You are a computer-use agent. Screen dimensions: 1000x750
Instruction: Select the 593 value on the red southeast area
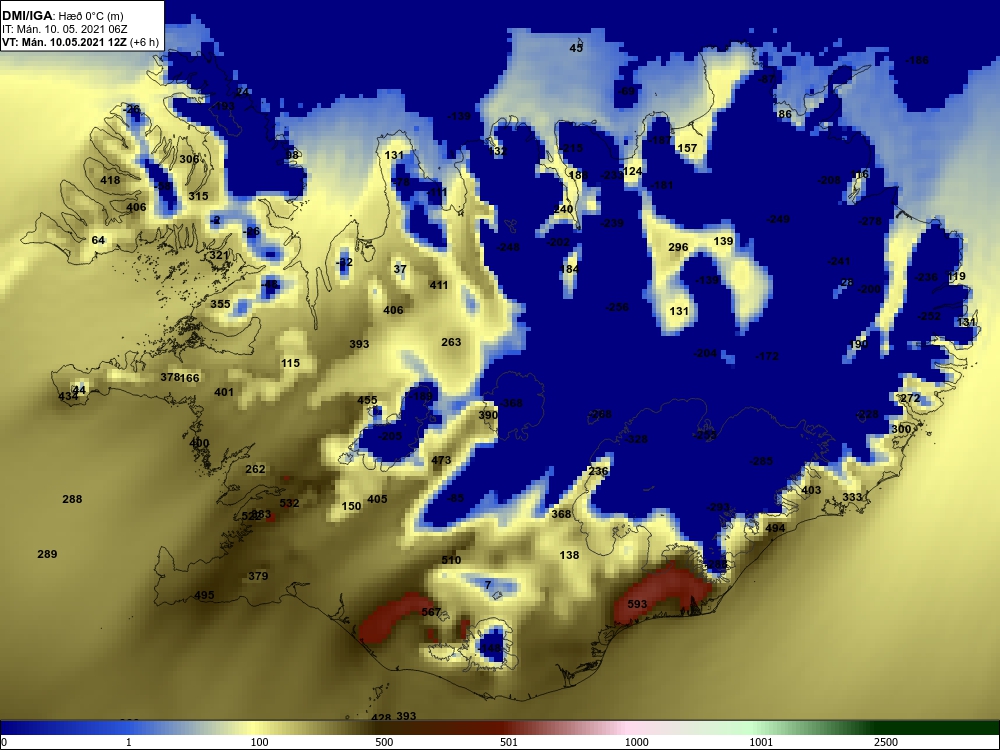point(637,604)
